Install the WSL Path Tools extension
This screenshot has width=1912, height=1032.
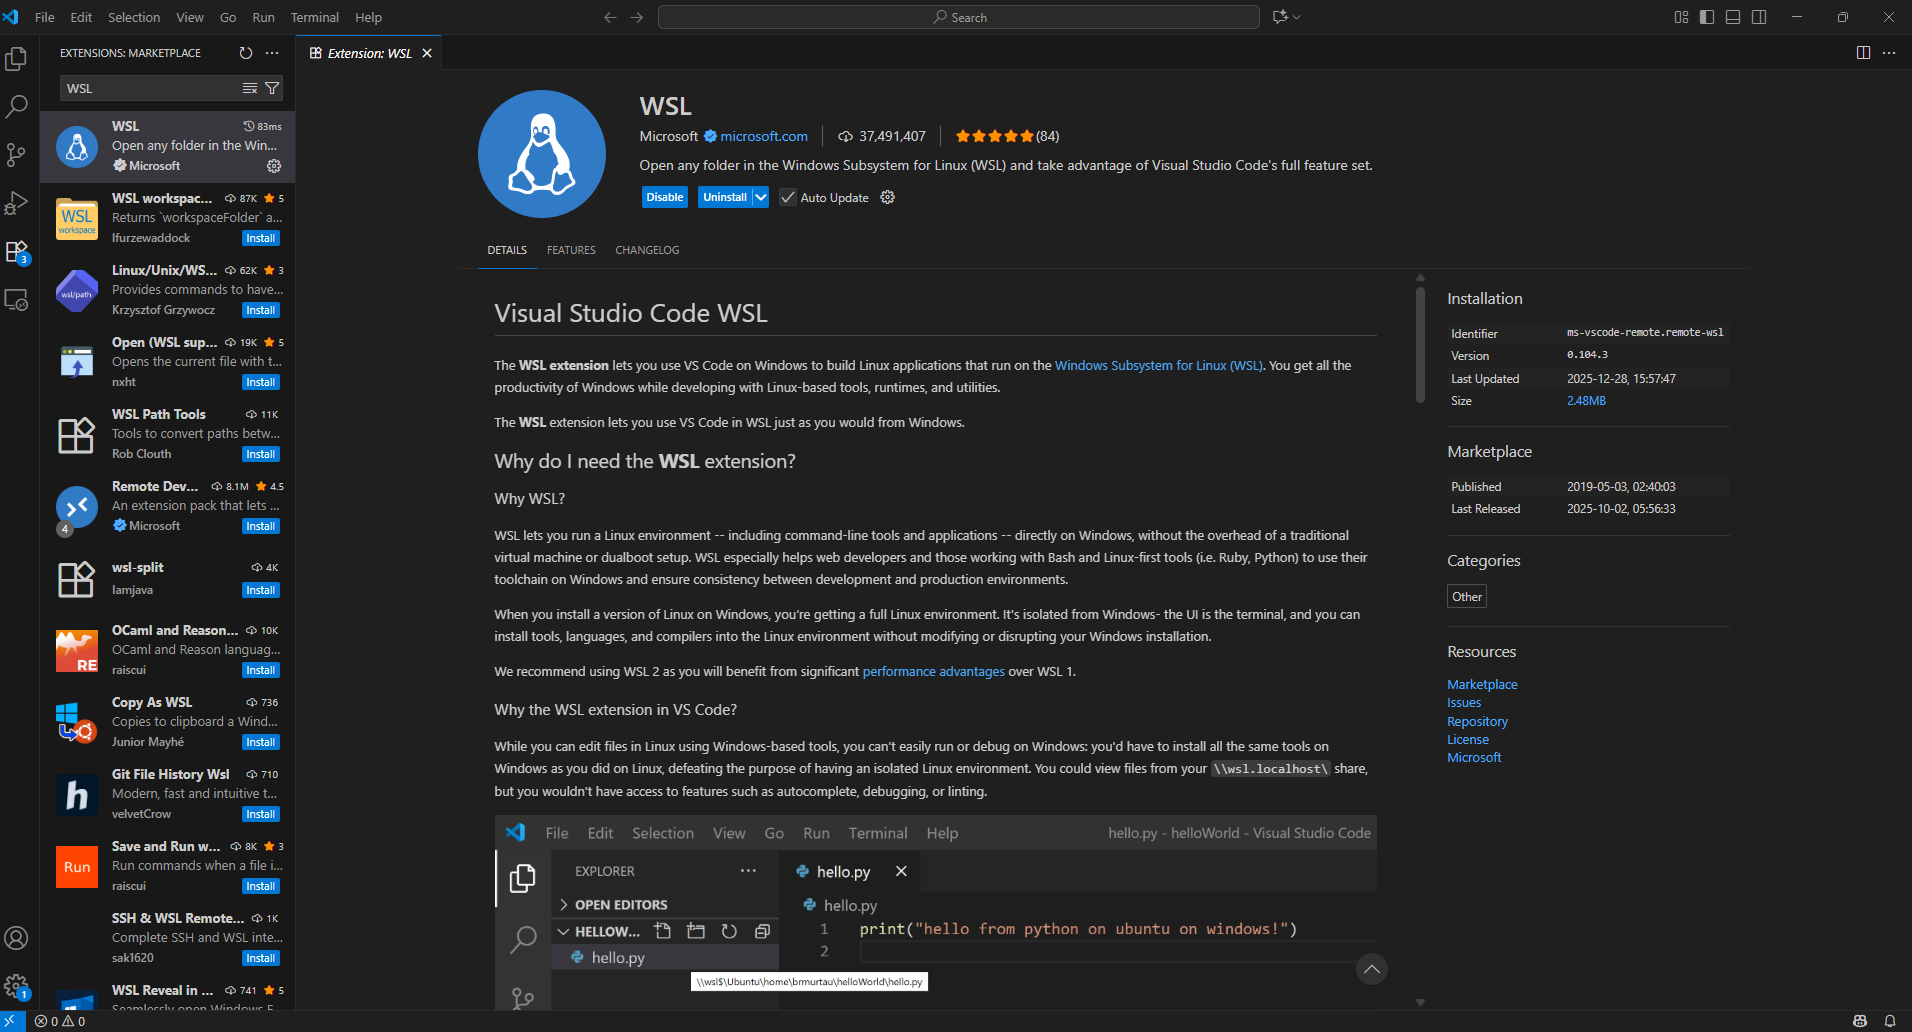[x=261, y=454]
